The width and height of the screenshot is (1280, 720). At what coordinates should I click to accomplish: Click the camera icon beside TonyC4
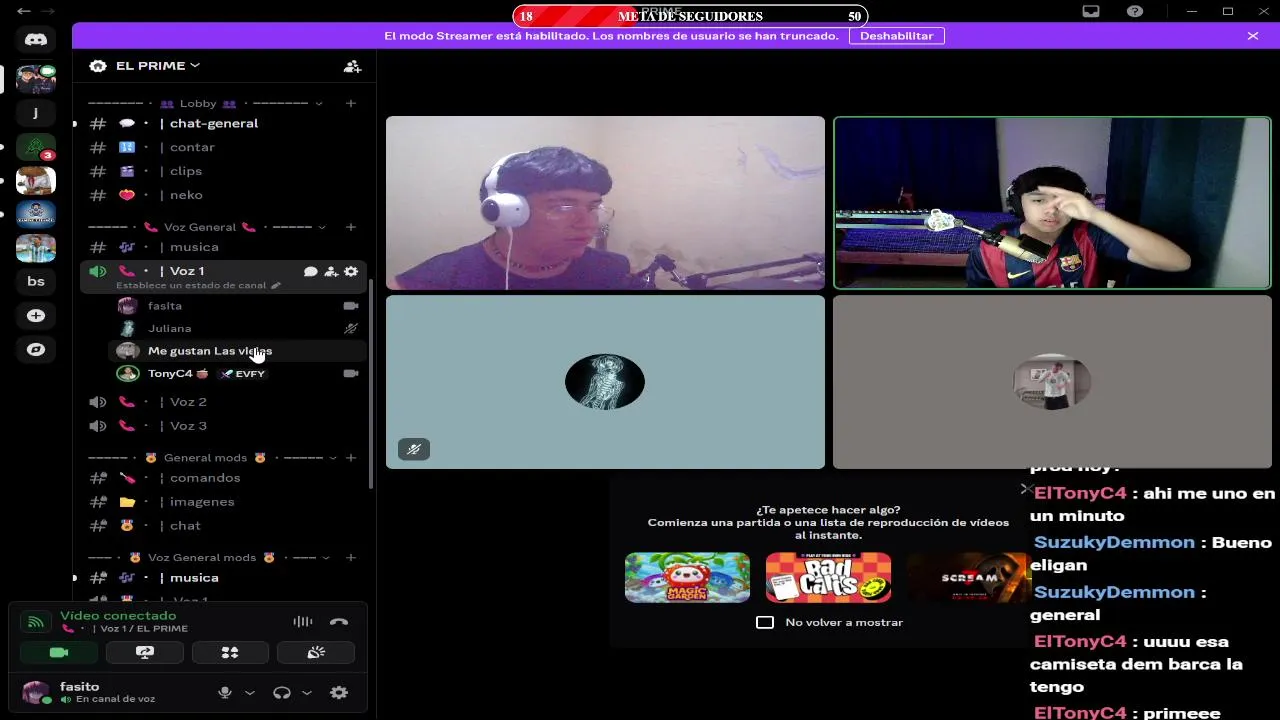coord(351,373)
